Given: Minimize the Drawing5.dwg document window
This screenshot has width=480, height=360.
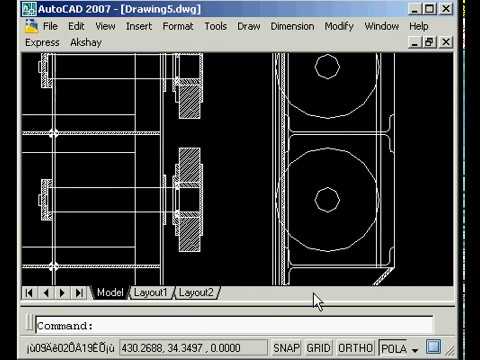Looking at the screenshot, I should point(414,42).
